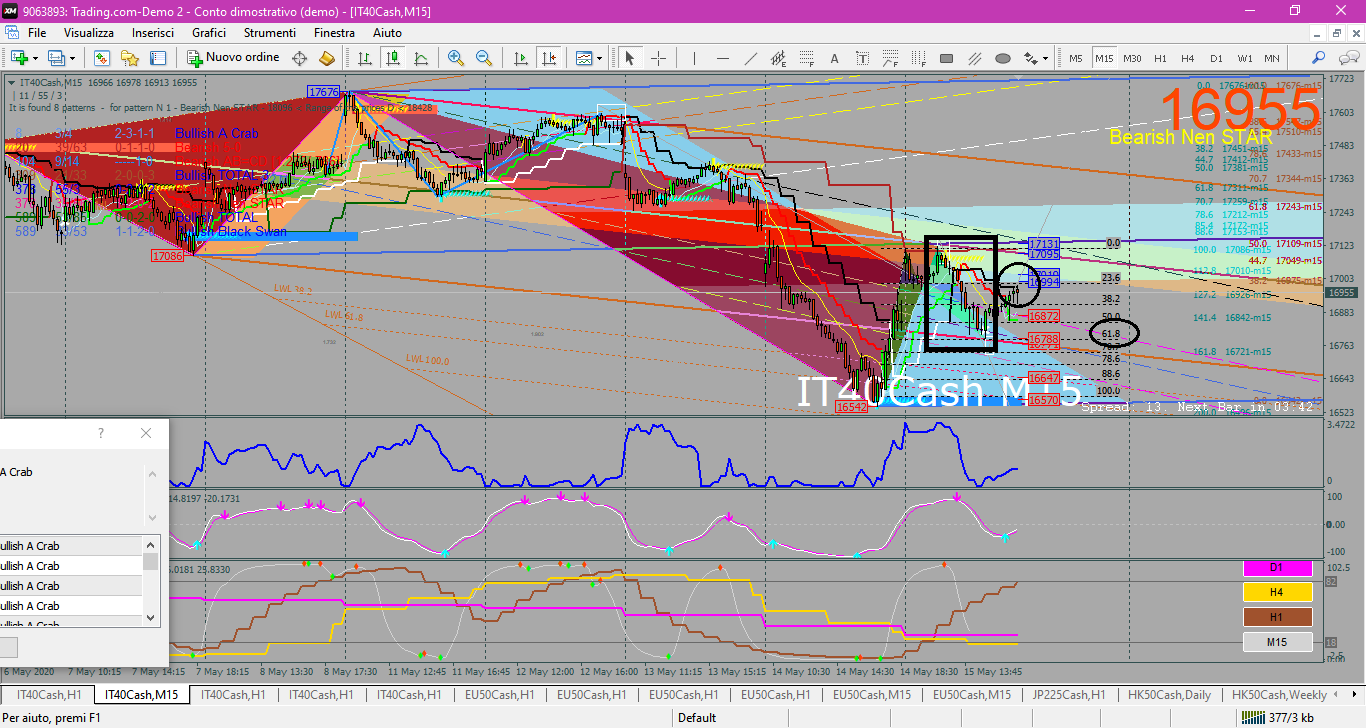Select the Fibonacci fan tool icon
The height and width of the screenshot is (728, 1366).
point(889,58)
